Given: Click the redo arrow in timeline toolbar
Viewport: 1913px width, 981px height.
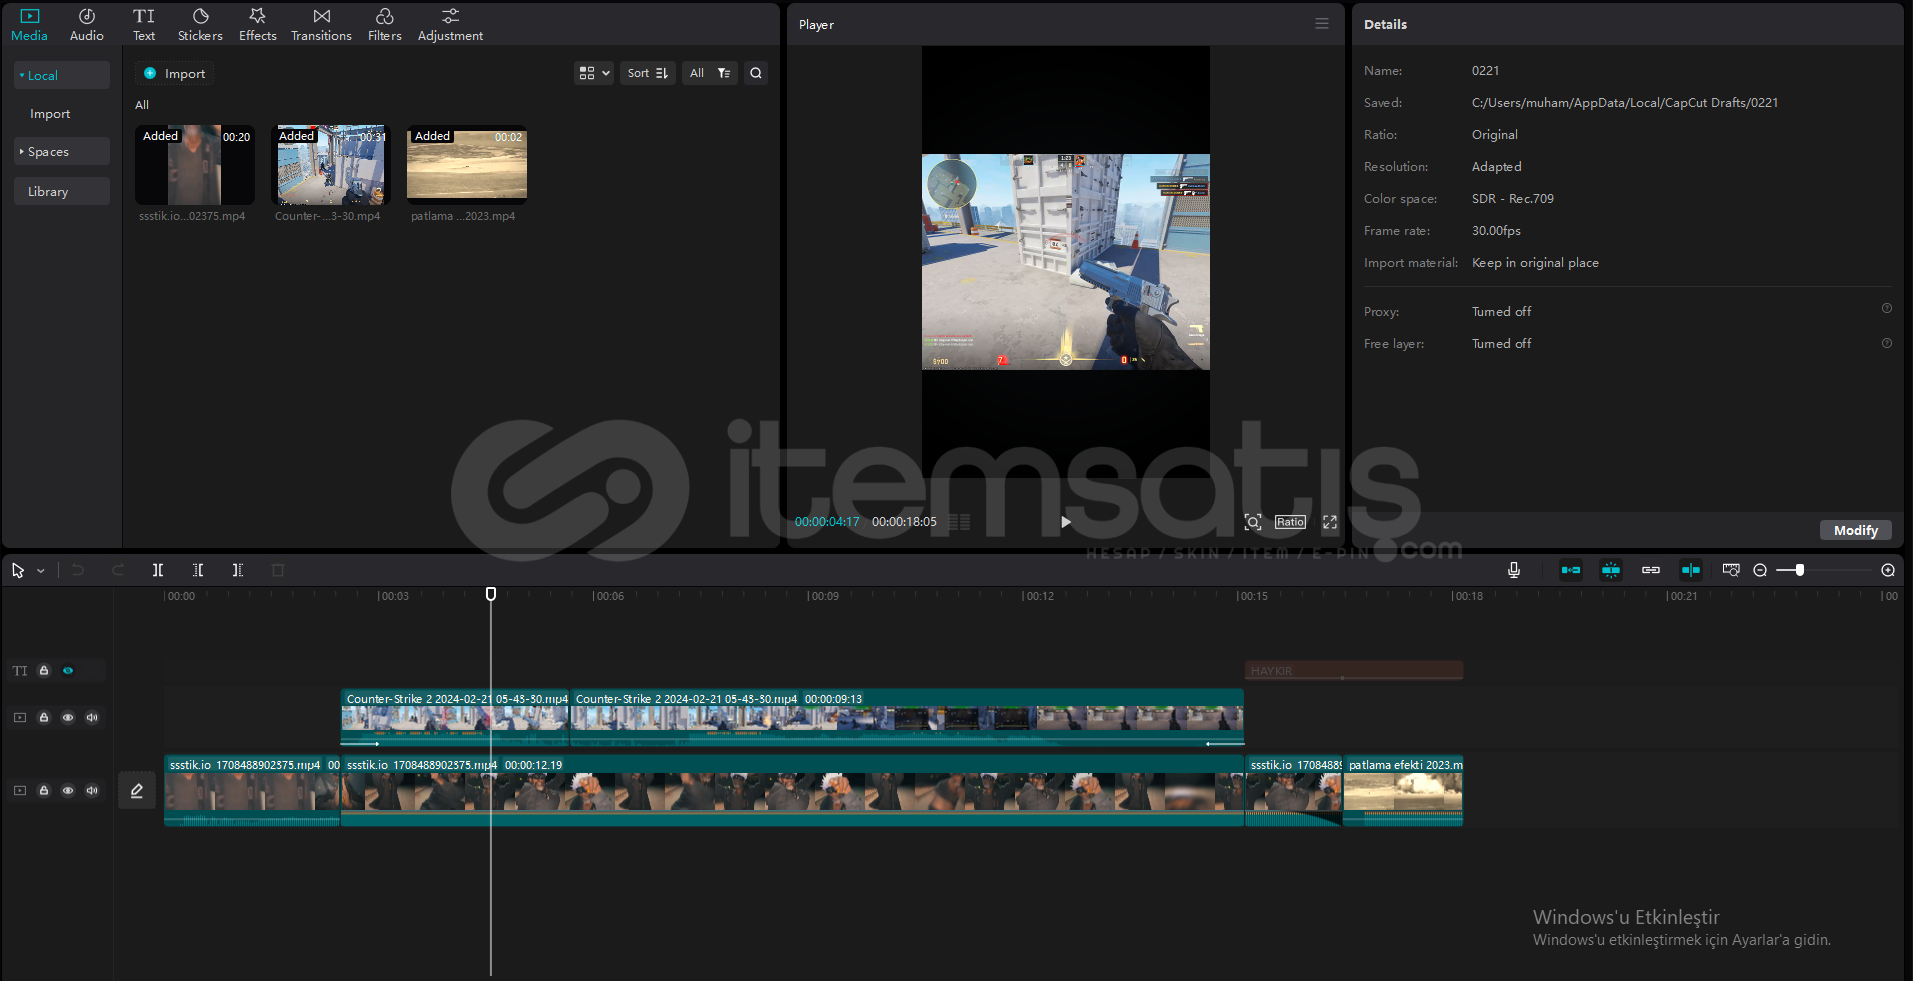Looking at the screenshot, I should [x=118, y=570].
